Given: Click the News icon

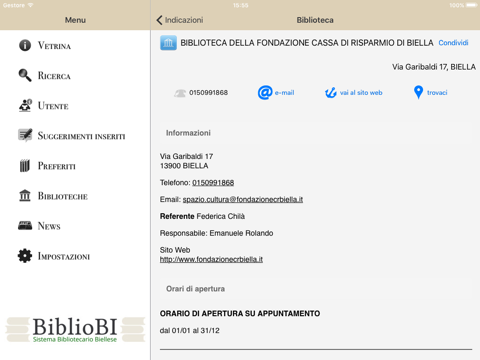Looking at the screenshot, I should (25, 225).
